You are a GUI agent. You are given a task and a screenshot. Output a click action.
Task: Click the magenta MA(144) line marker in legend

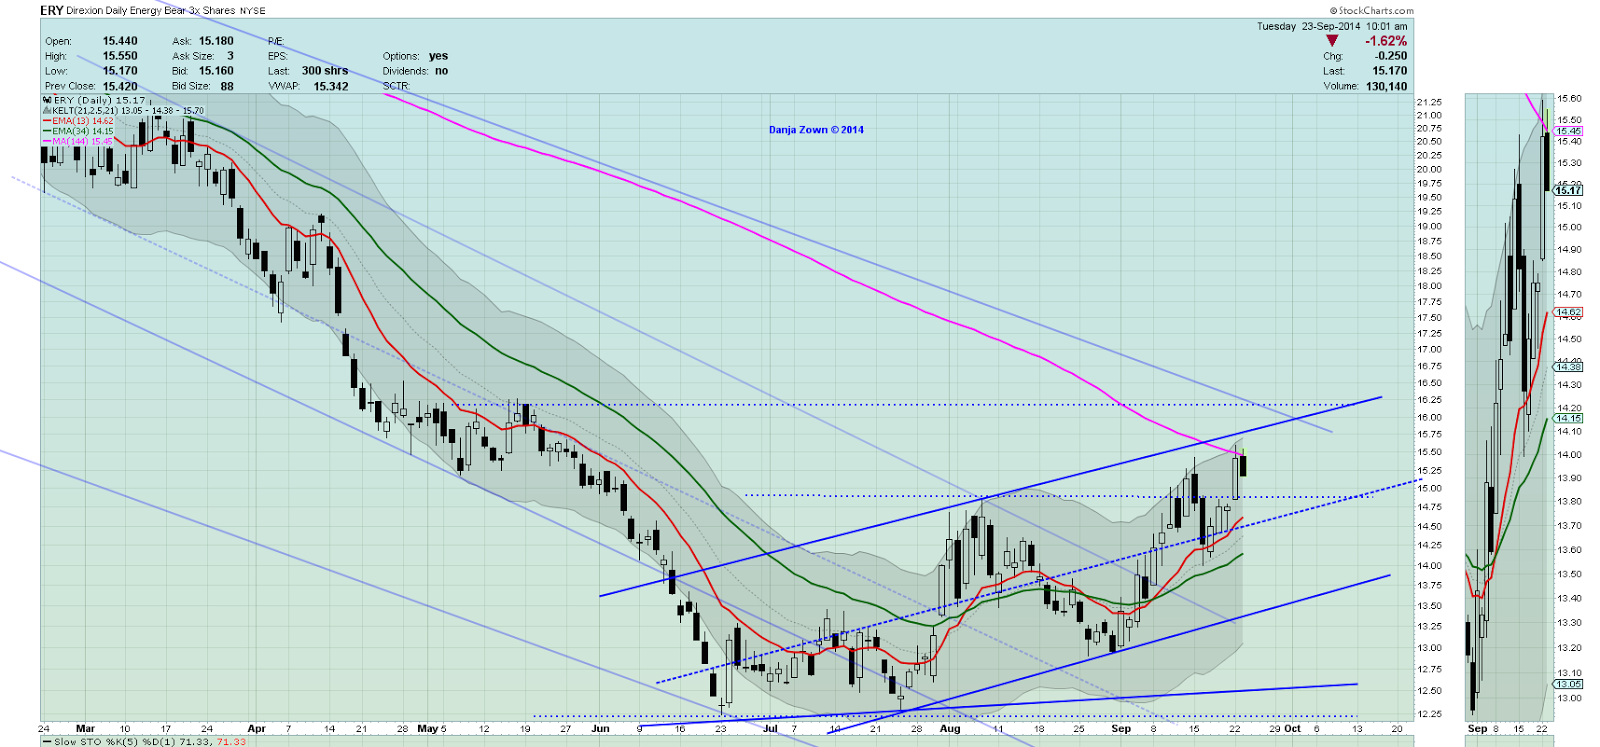pyautogui.click(x=47, y=141)
